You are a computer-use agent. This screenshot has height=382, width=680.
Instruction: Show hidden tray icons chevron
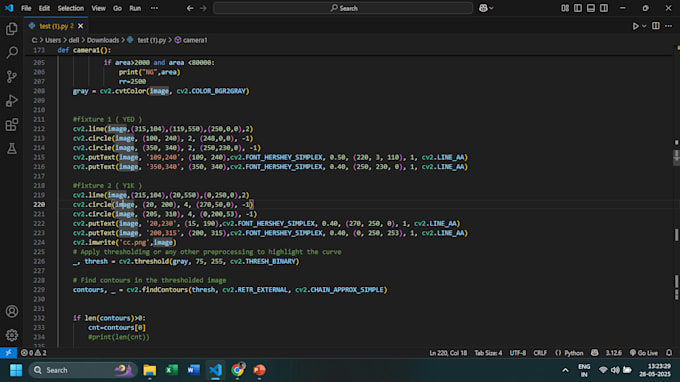click(565, 370)
